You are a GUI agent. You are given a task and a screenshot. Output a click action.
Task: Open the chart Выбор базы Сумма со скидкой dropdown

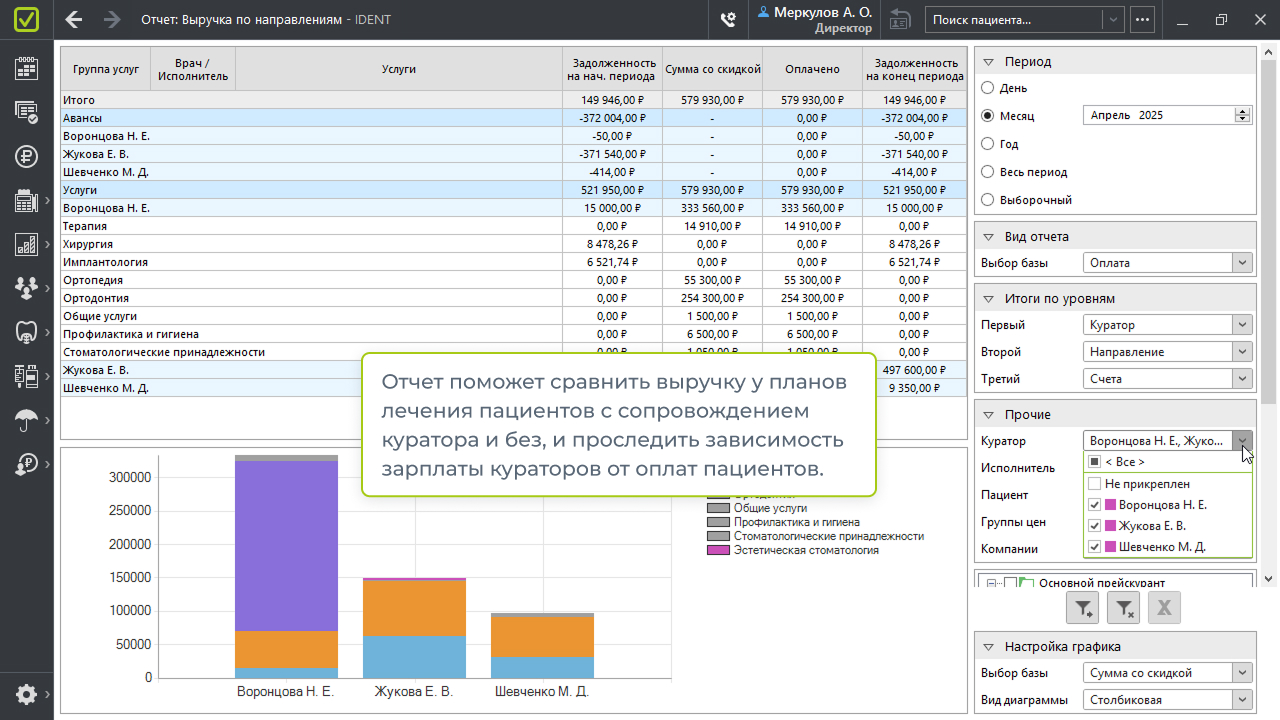point(1168,673)
